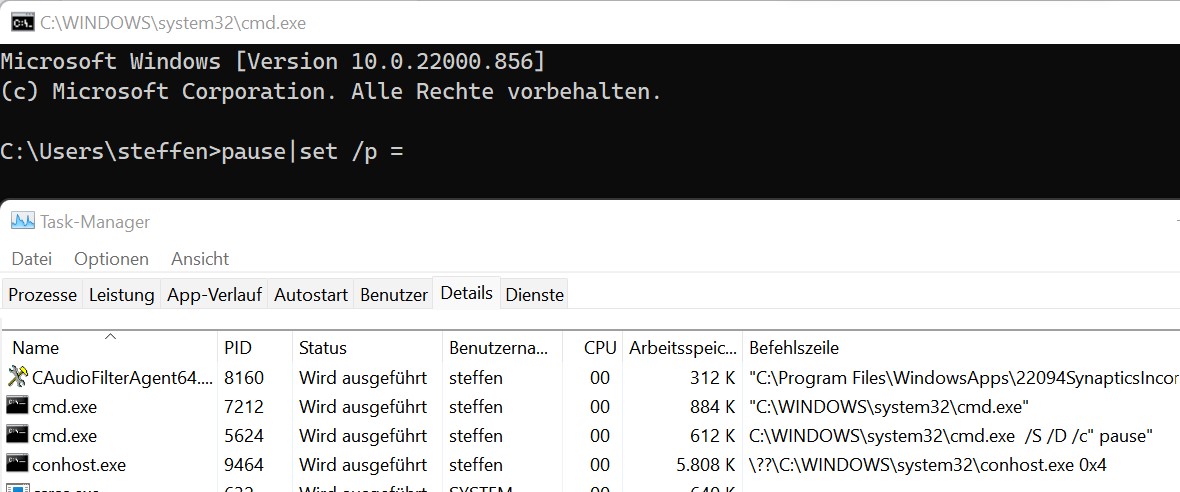Click memory value 5.808 K
Viewport: 1180px width, 492px height.
click(x=706, y=464)
